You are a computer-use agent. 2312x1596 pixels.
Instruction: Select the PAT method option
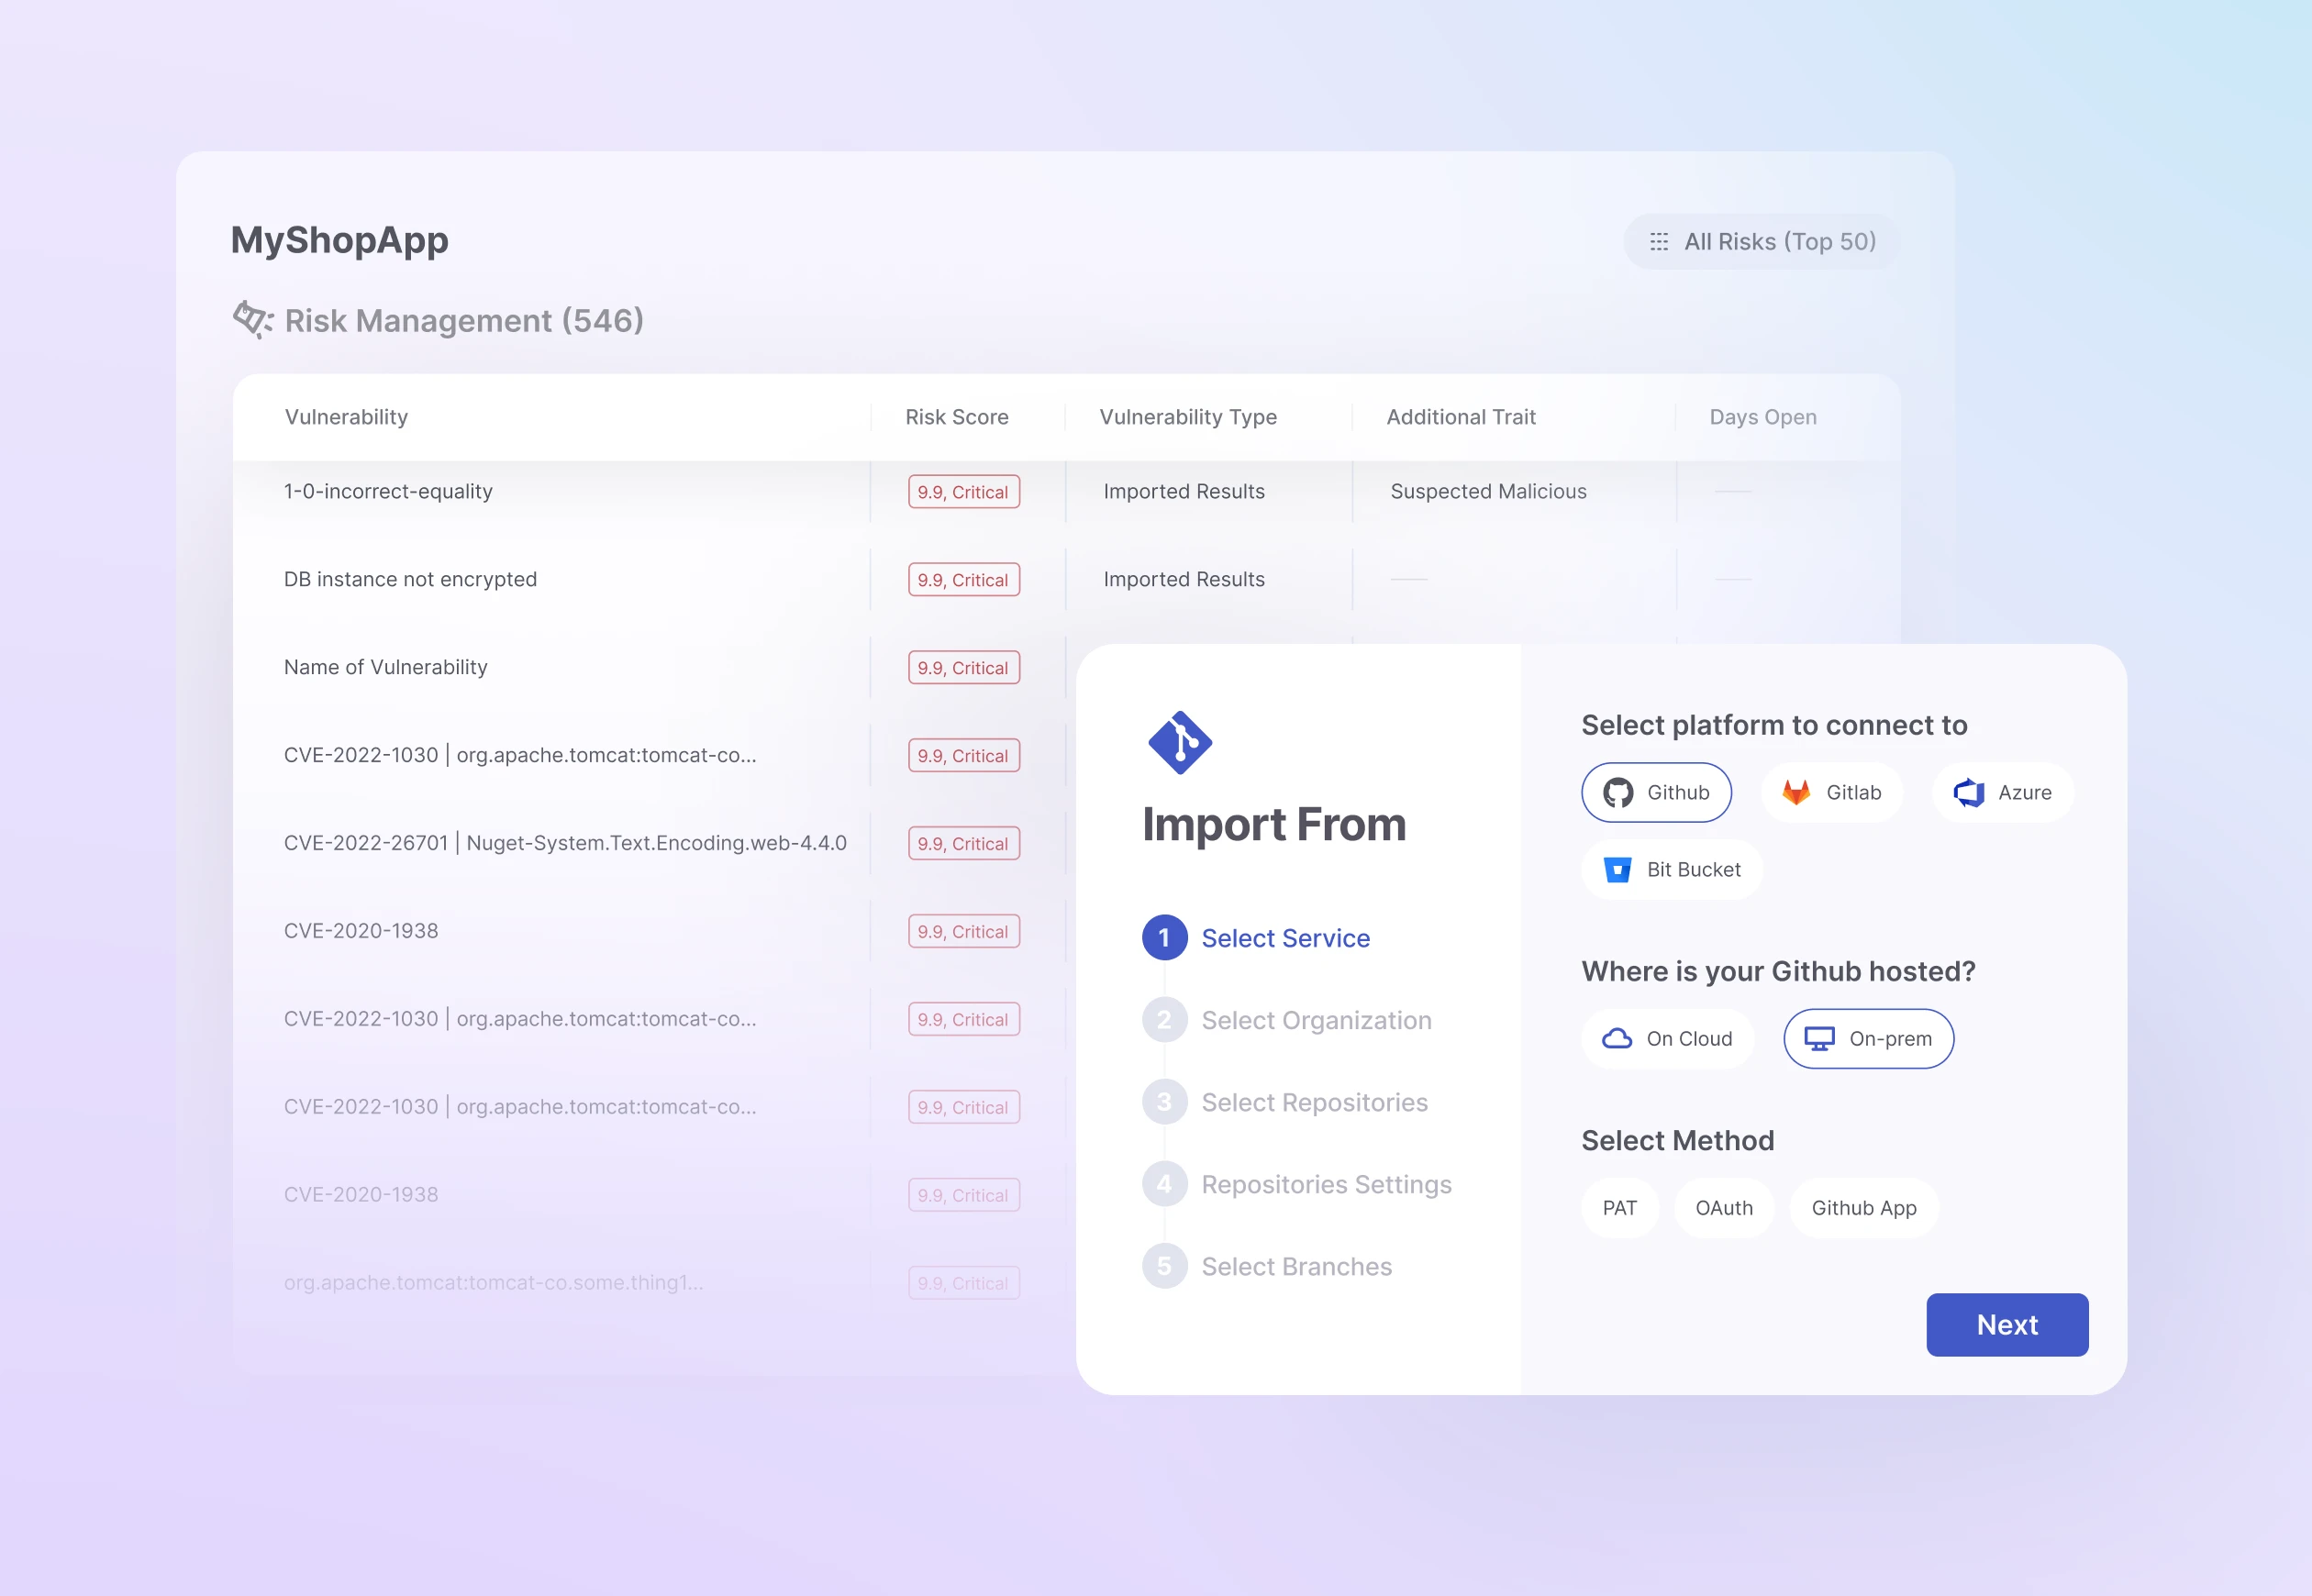(x=1620, y=1208)
